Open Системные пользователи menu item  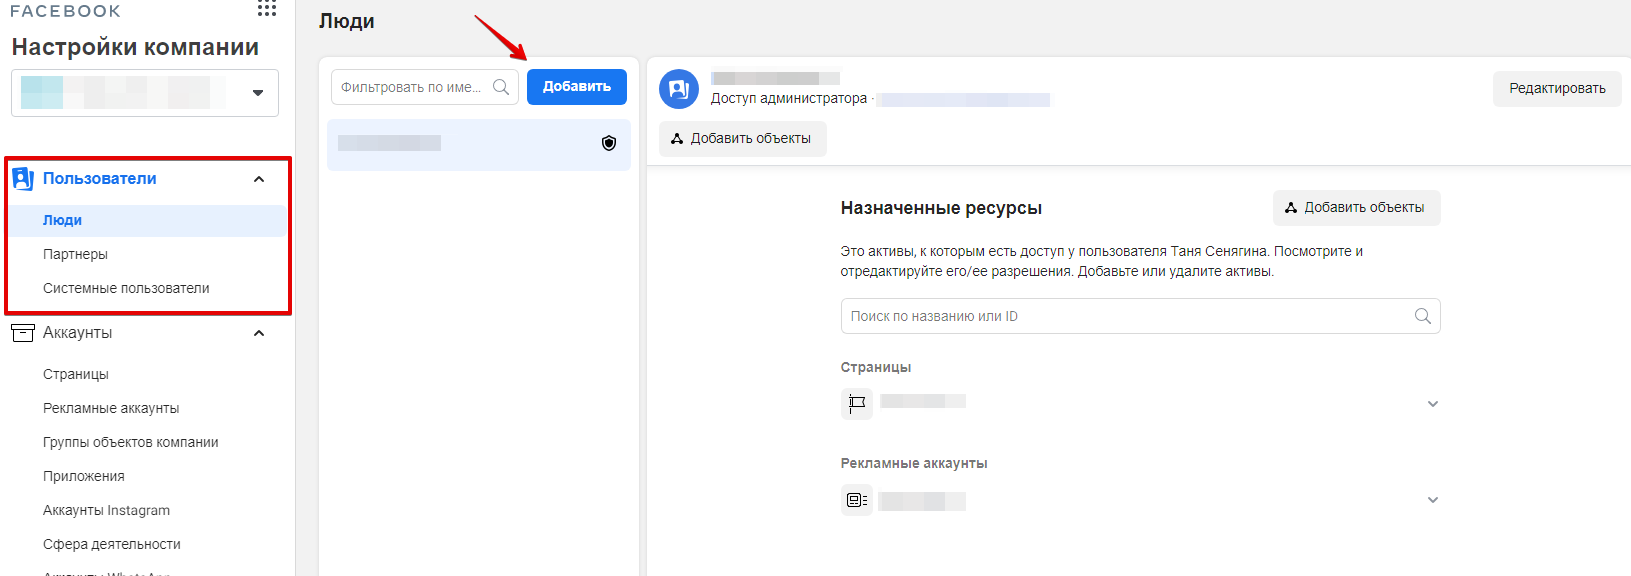click(126, 288)
